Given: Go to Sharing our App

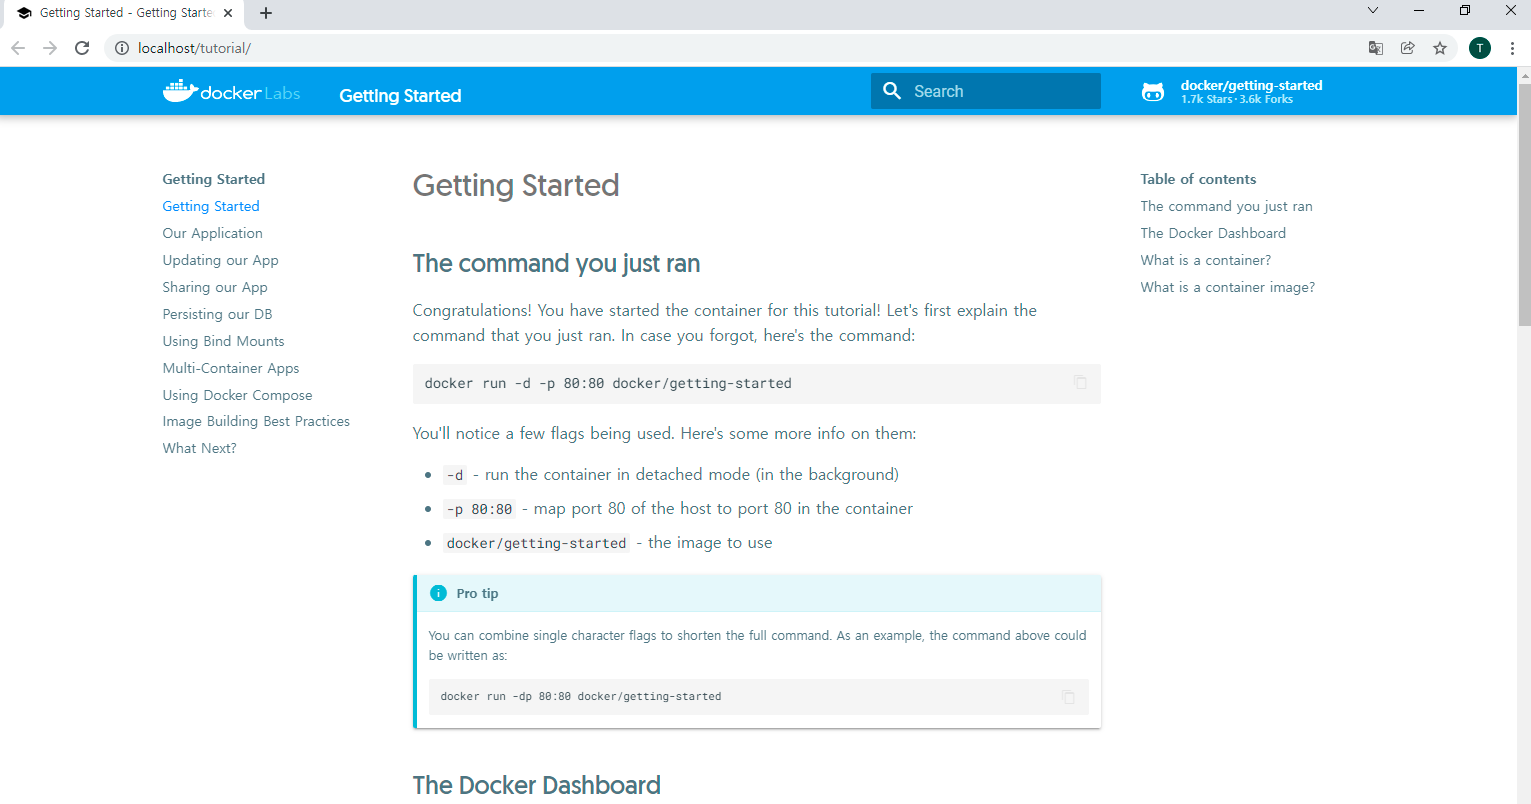Looking at the screenshot, I should point(215,287).
